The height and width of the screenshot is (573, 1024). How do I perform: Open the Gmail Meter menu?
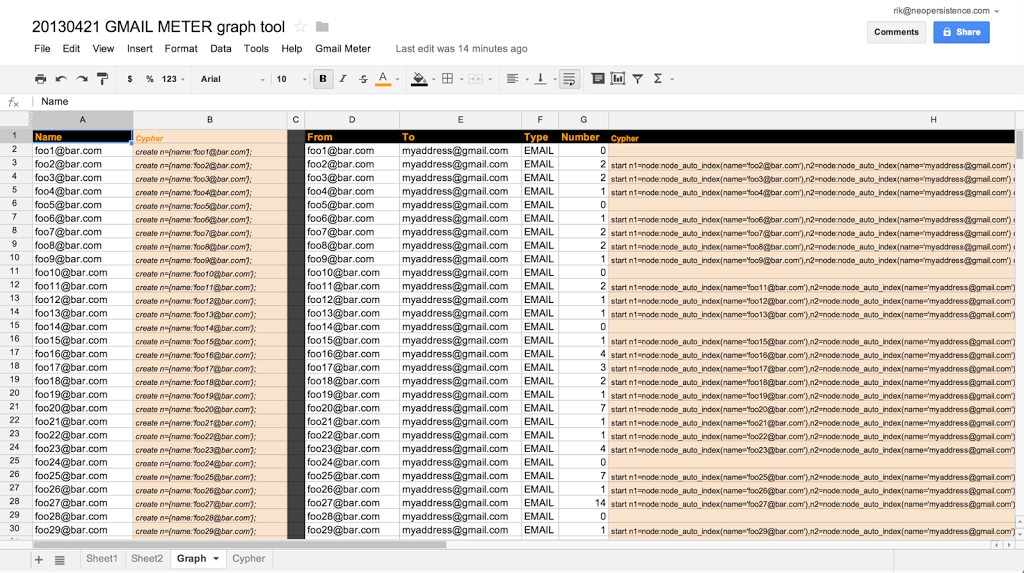(343, 49)
